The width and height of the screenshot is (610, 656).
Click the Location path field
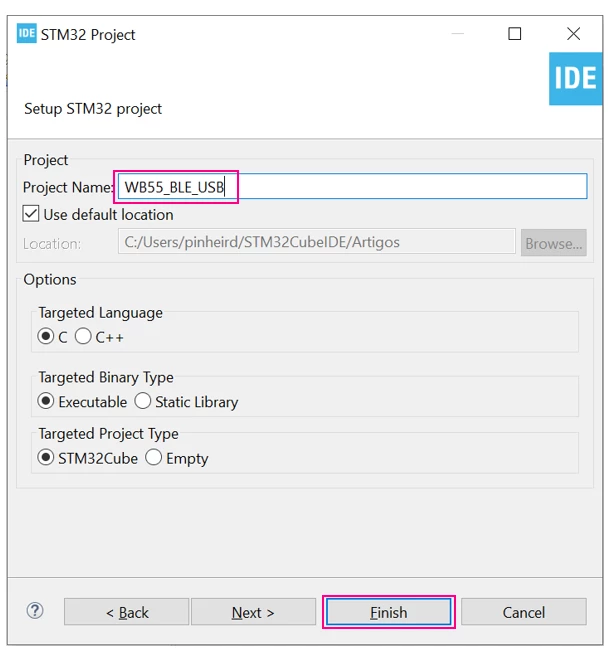(317, 241)
